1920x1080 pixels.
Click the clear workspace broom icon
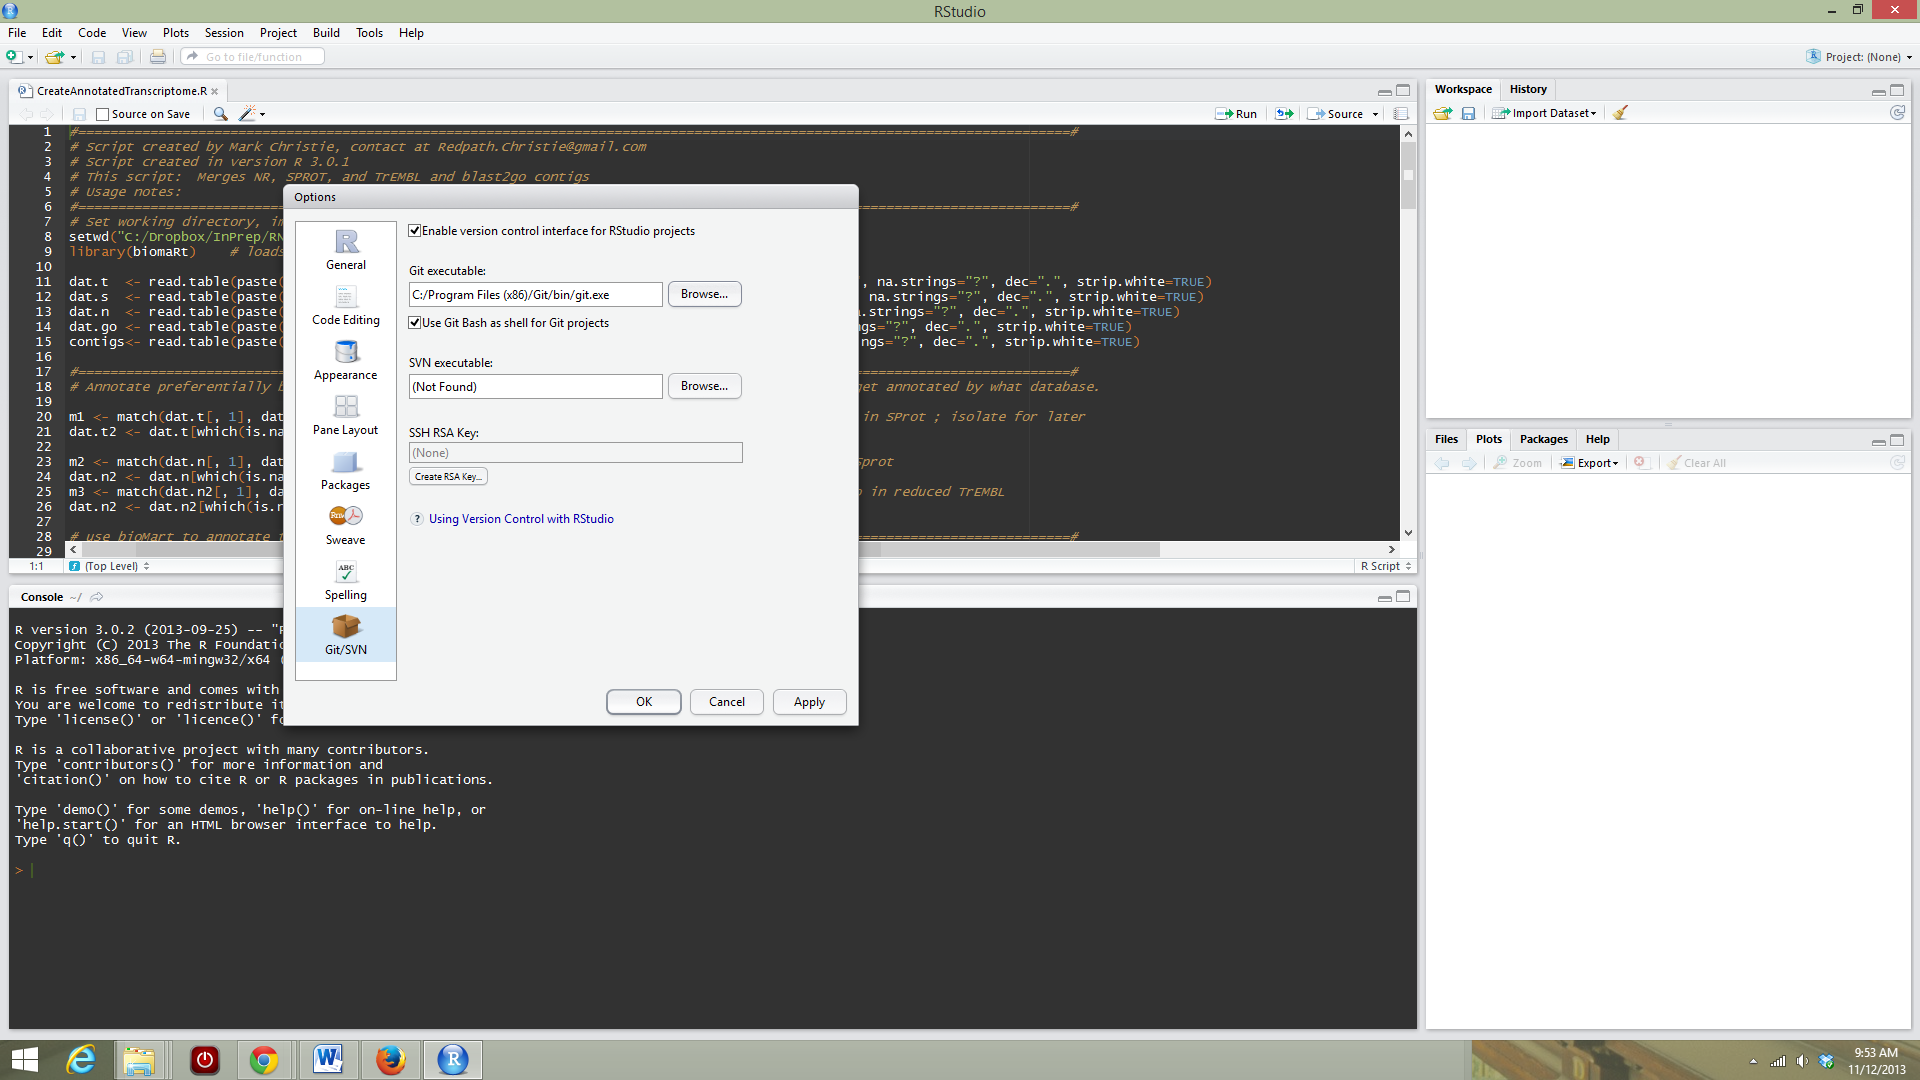(1620, 113)
